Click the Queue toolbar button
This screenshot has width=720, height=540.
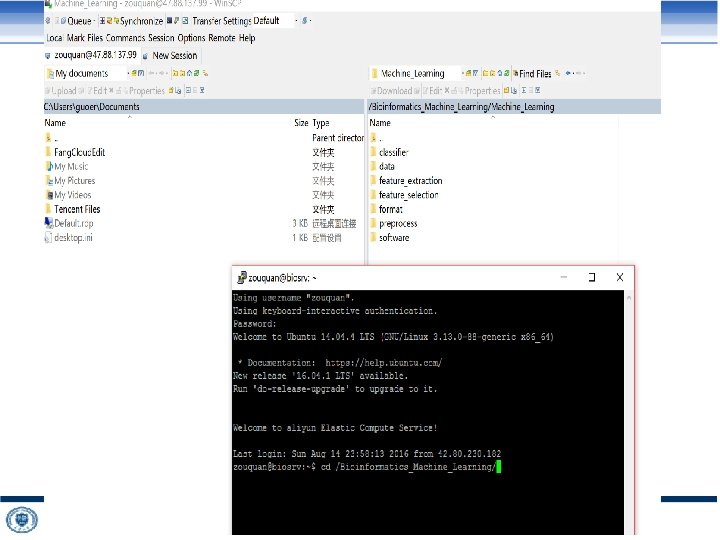coord(76,21)
